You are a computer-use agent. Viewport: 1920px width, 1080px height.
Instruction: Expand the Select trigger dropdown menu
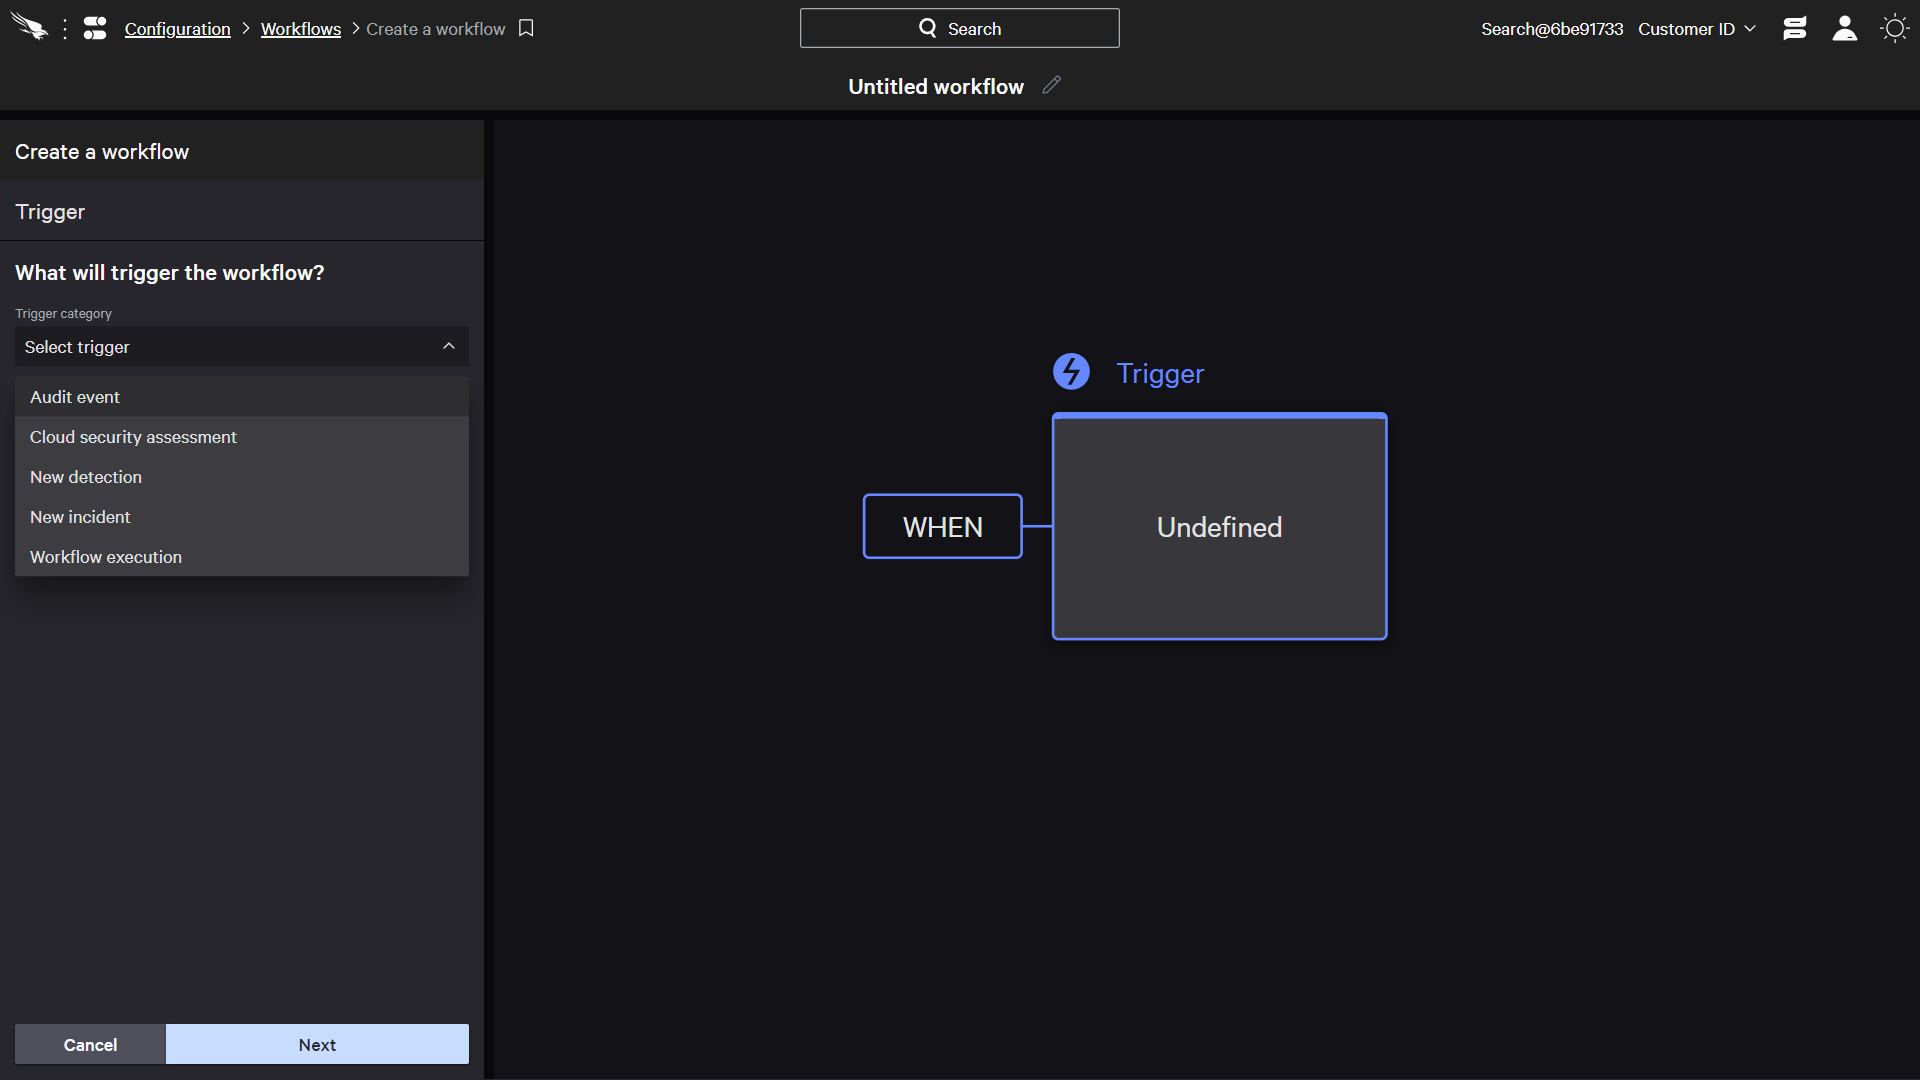[x=241, y=345]
